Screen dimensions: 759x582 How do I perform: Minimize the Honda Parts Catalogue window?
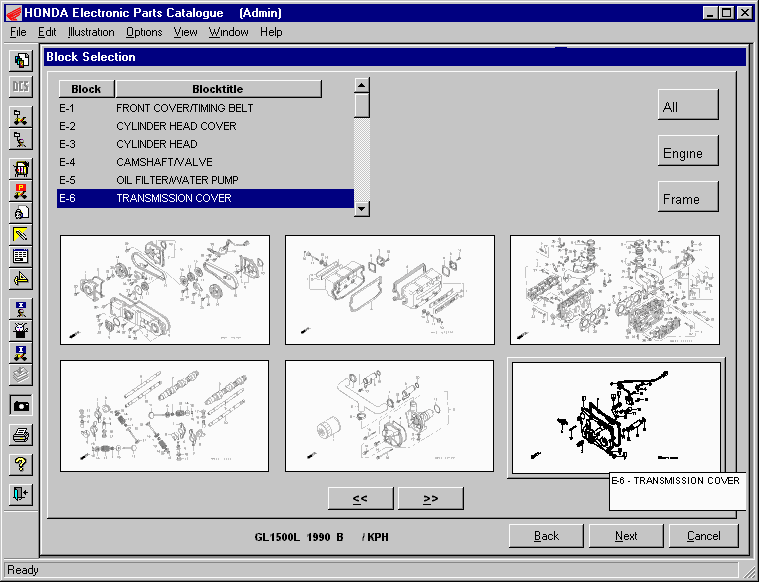pyautogui.click(x=711, y=13)
